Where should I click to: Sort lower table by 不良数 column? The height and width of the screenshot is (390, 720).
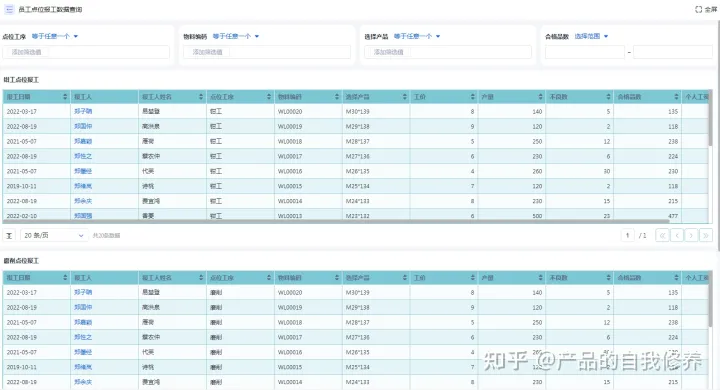tap(608, 277)
